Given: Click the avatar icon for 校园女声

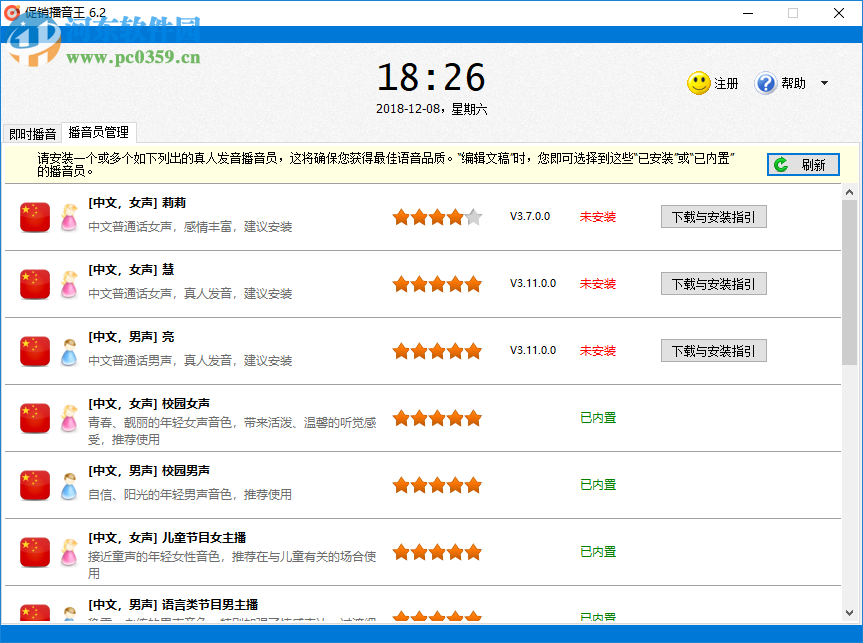Looking at the screenshot, I should pyautogui.click(x=68, y=417).
